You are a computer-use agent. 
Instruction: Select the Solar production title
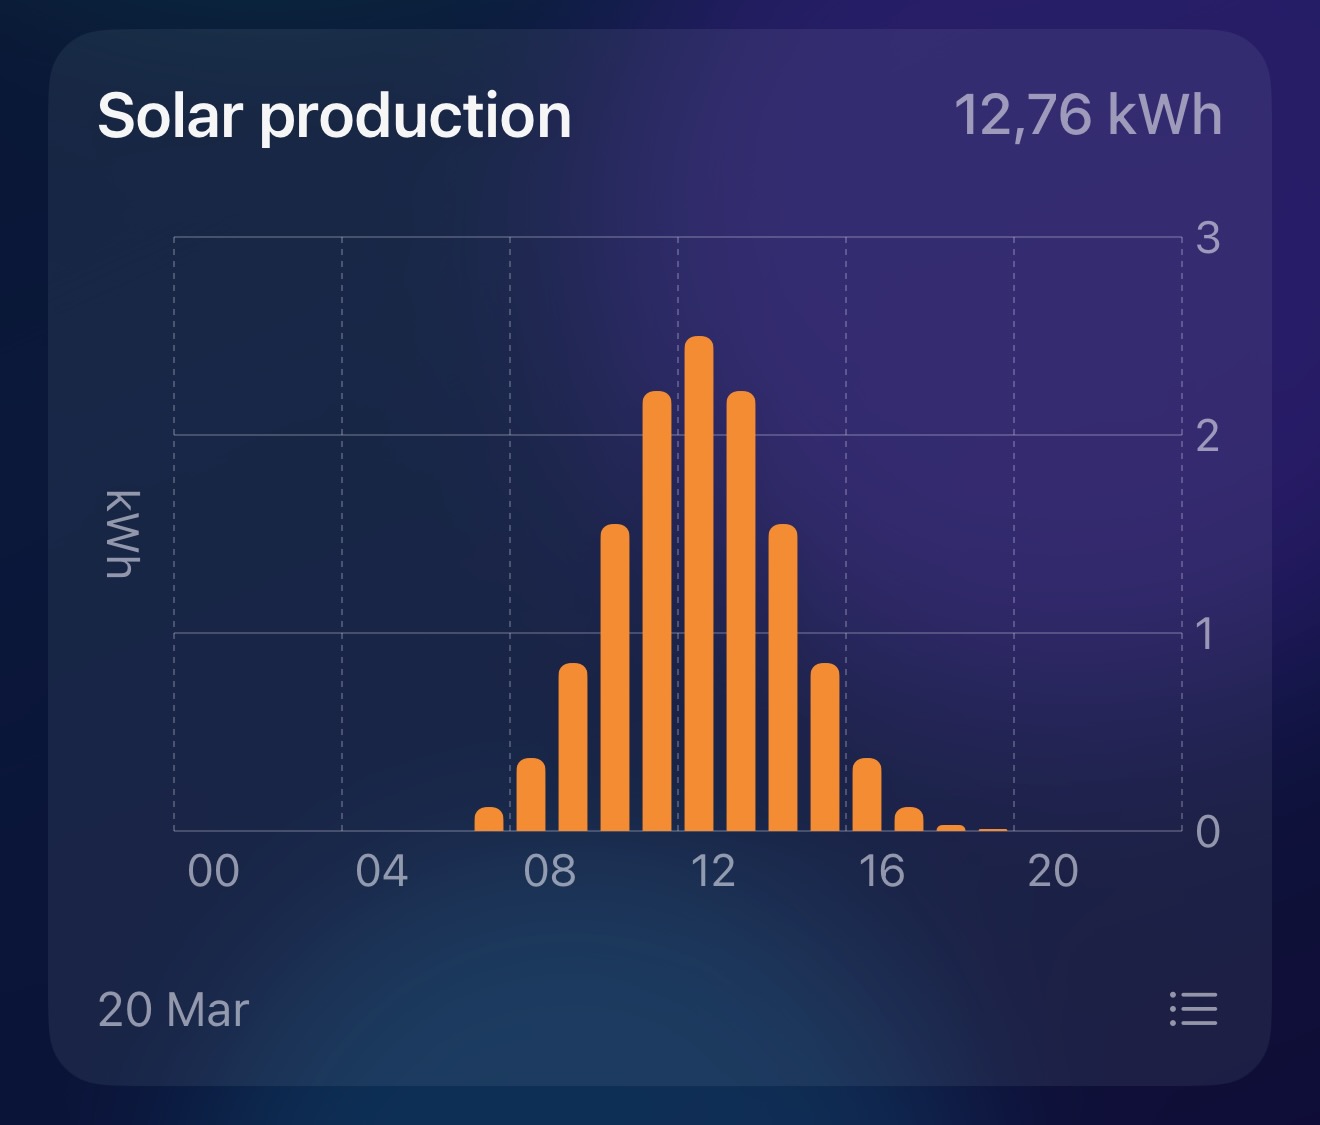(335, 115)
